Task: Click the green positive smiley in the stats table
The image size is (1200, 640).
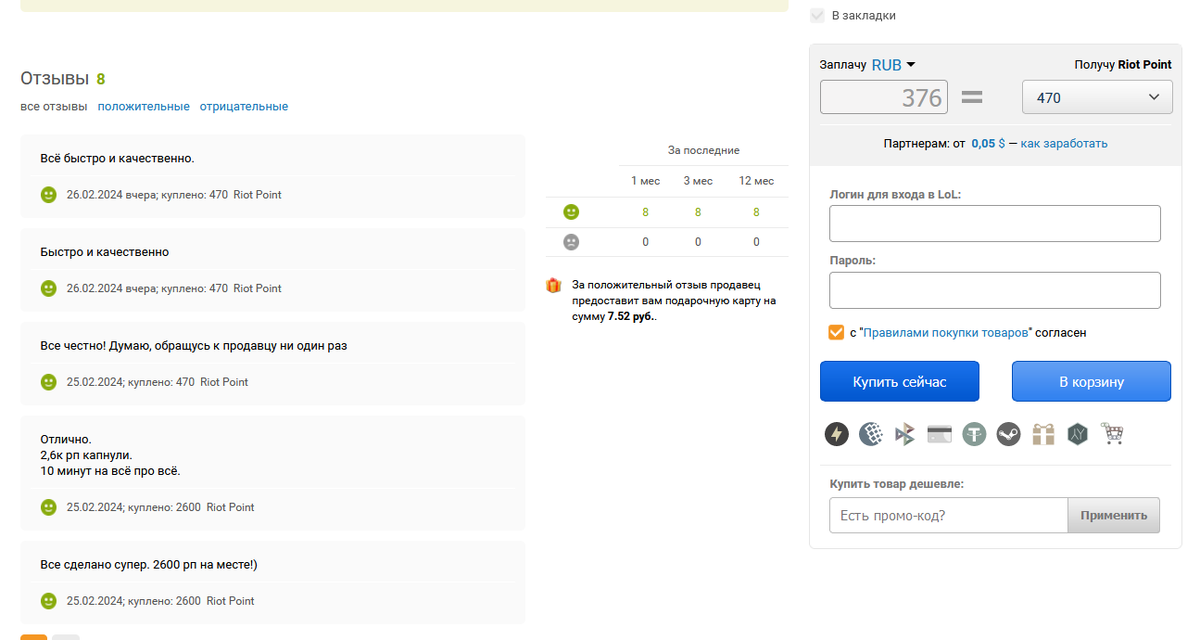Action: [x=571, y=212]
